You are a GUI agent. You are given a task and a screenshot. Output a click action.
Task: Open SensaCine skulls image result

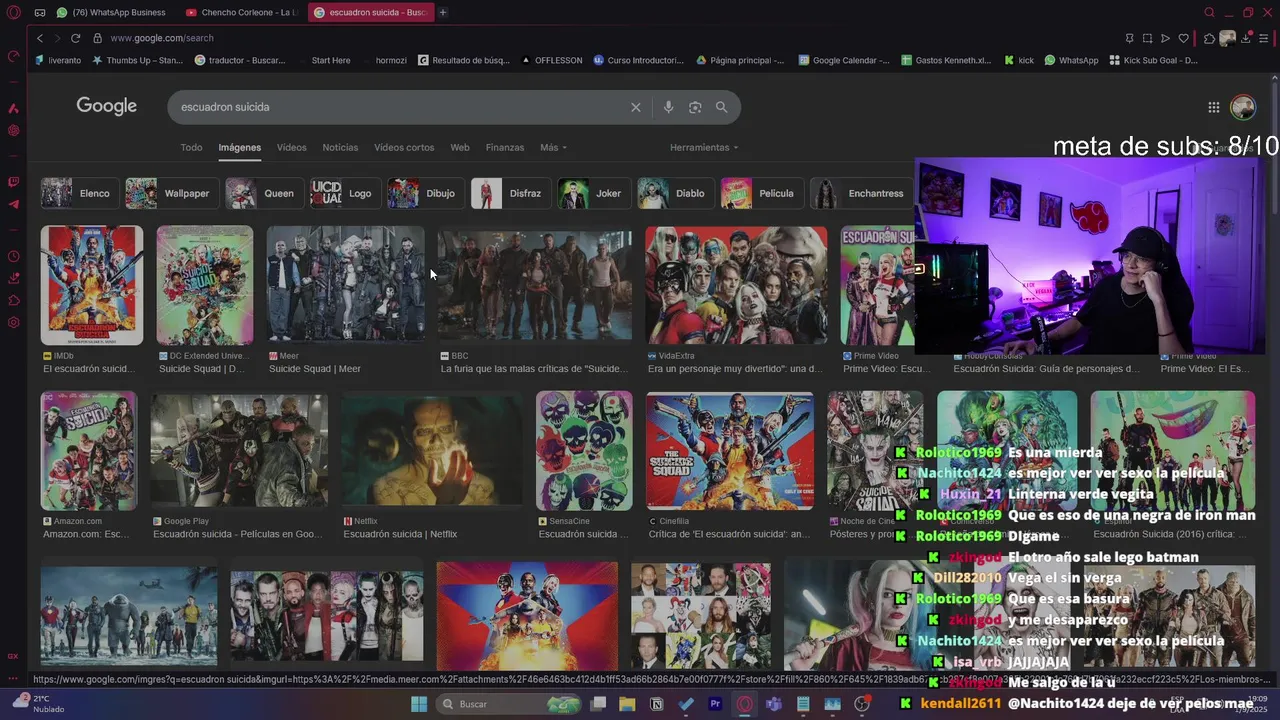point(584,450)
